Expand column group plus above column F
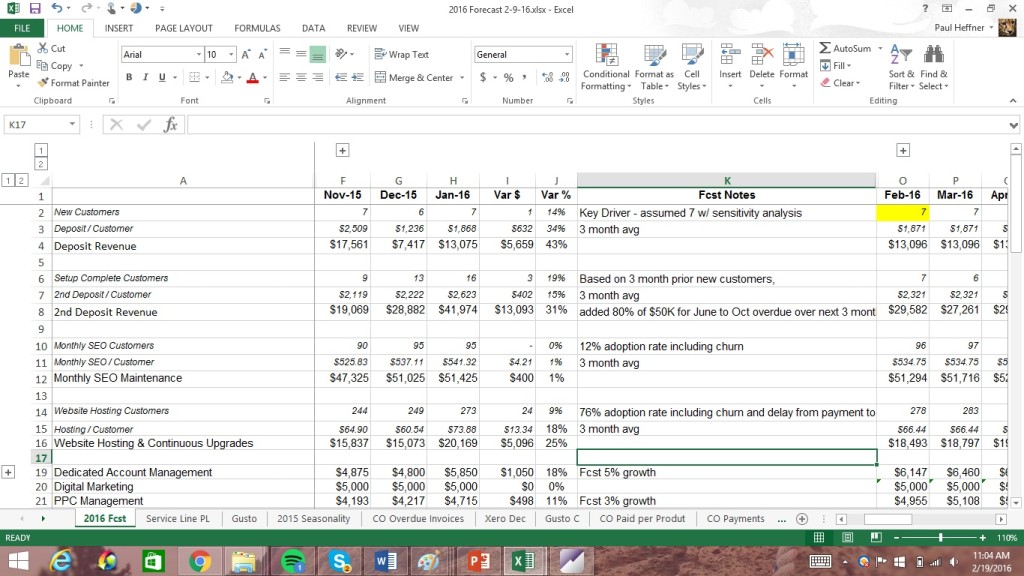1024x576 pixels. coord(342,150)
